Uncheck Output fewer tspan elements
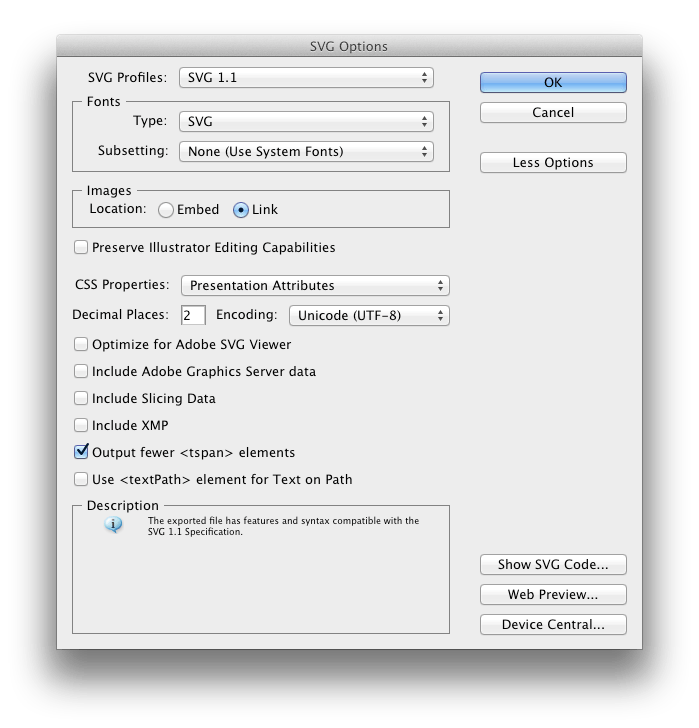Image resolution: width=699 pixels, height=728 pixels. click(81, 451)
